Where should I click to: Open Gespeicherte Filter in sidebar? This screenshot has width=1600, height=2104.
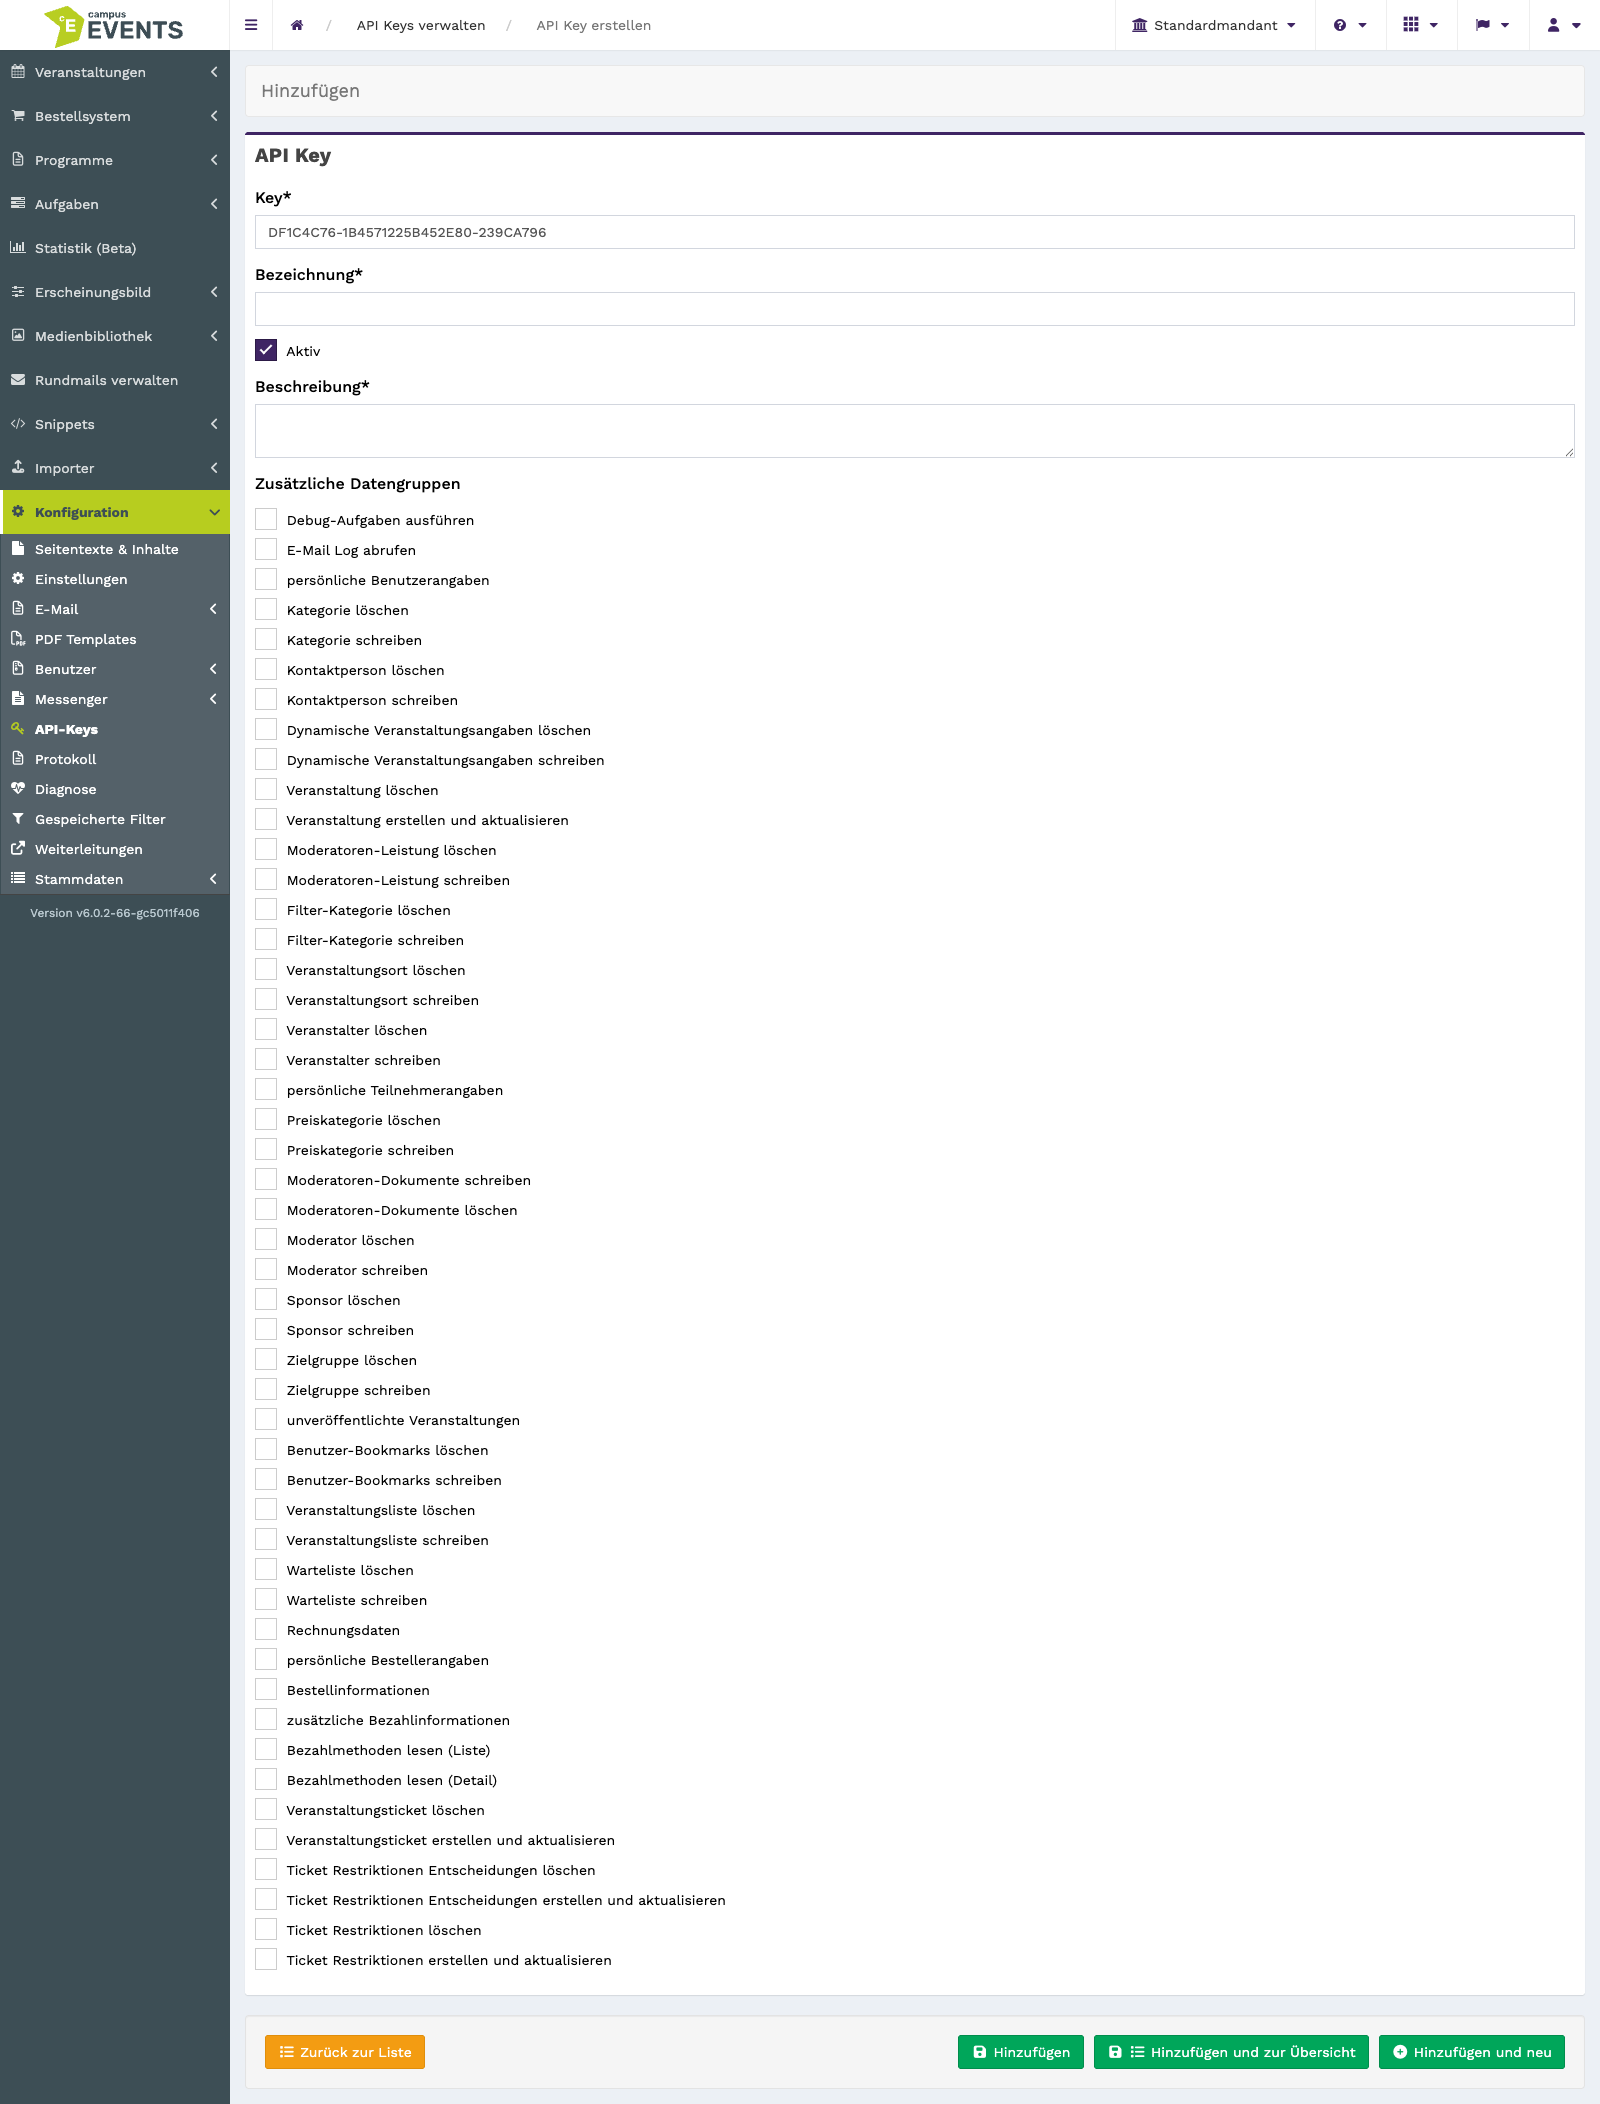tap(115, 819)
